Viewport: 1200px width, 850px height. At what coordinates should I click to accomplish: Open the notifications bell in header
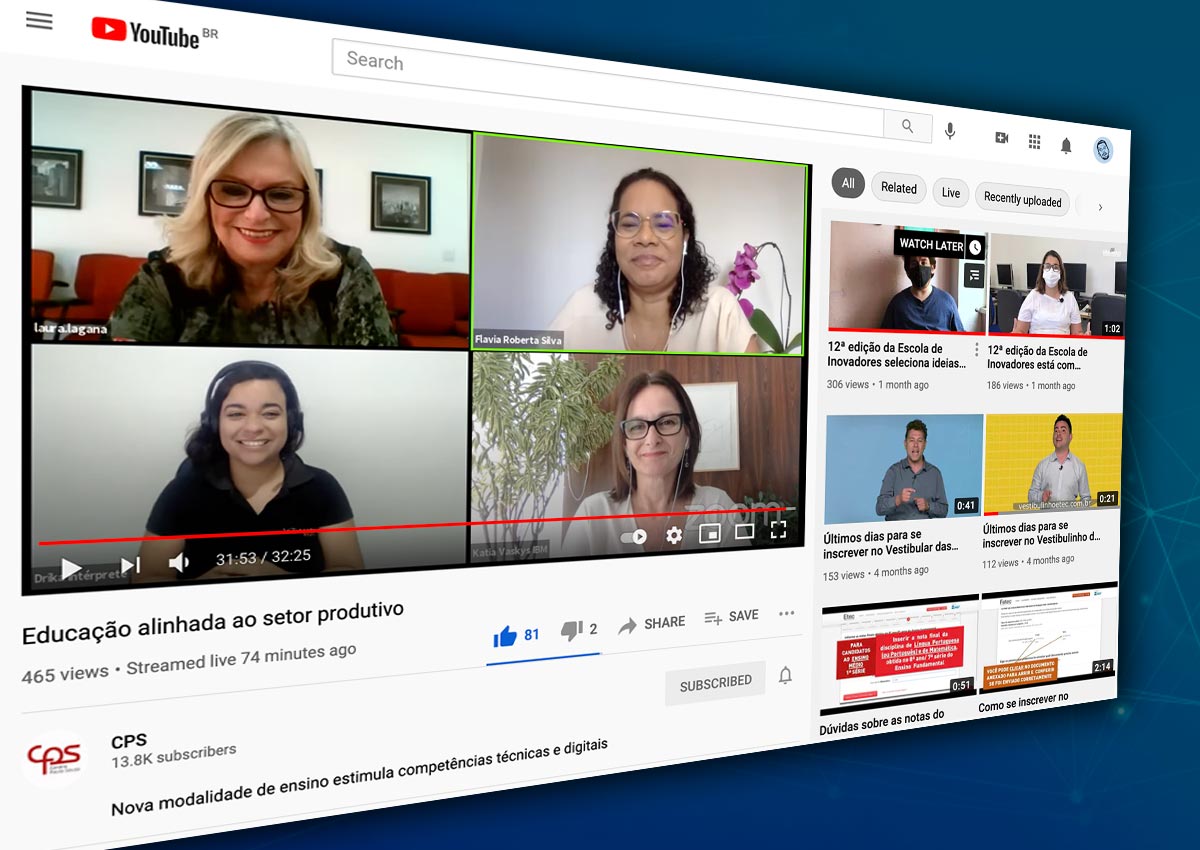pos(1066,146)
